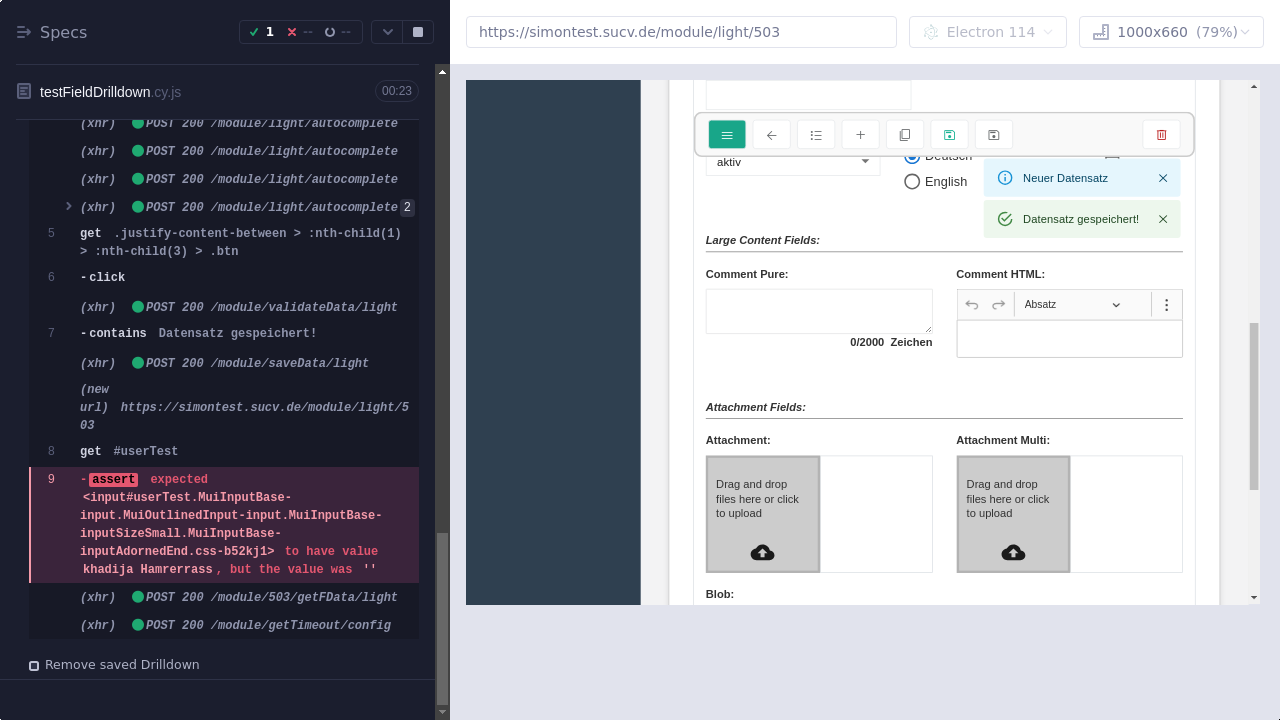Click the Specs heading
The image size is (1280, 720).
pos(64,32)
